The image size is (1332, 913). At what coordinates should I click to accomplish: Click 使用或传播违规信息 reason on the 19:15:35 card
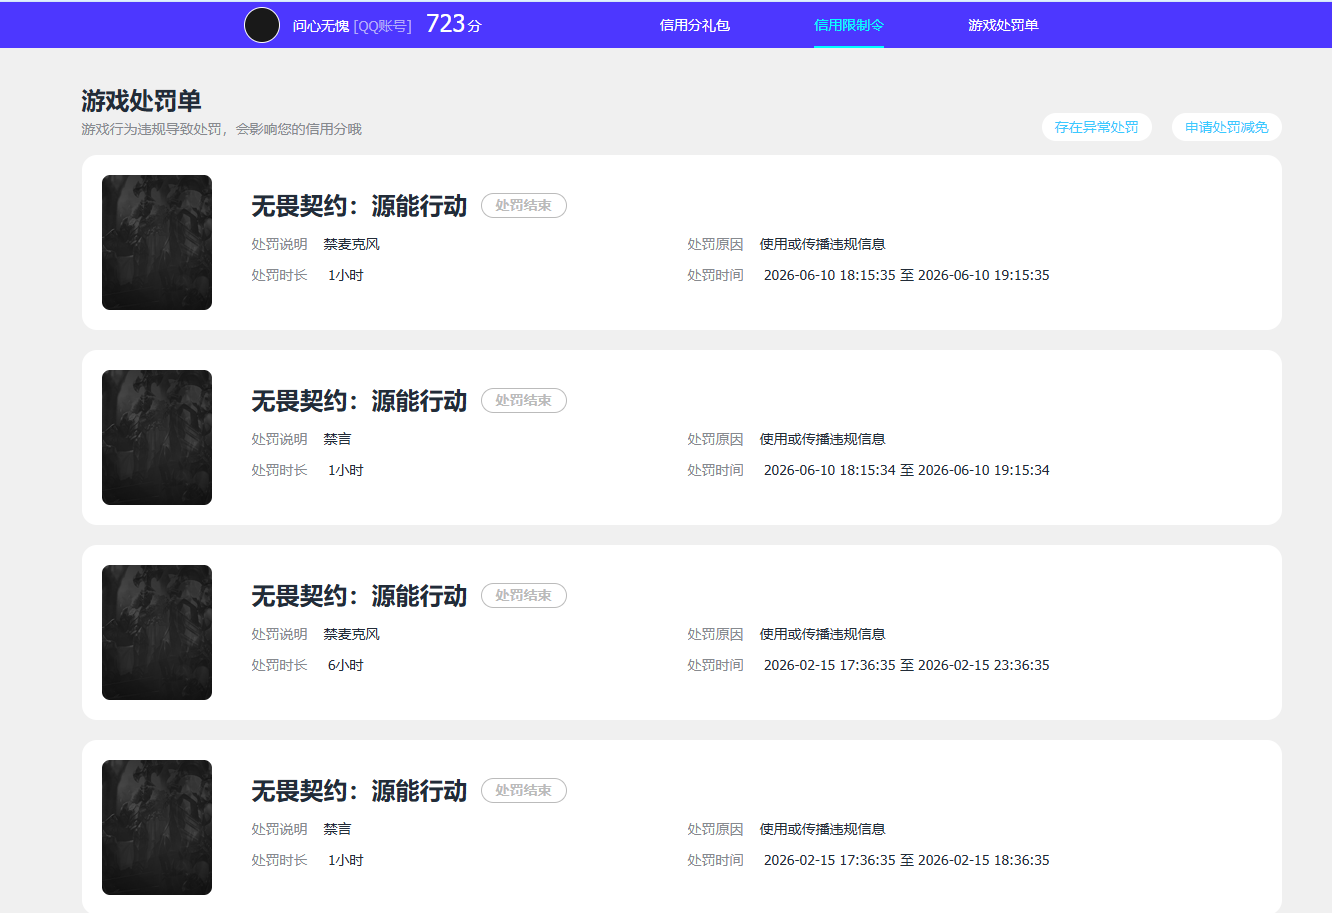[x=823, y=244]
